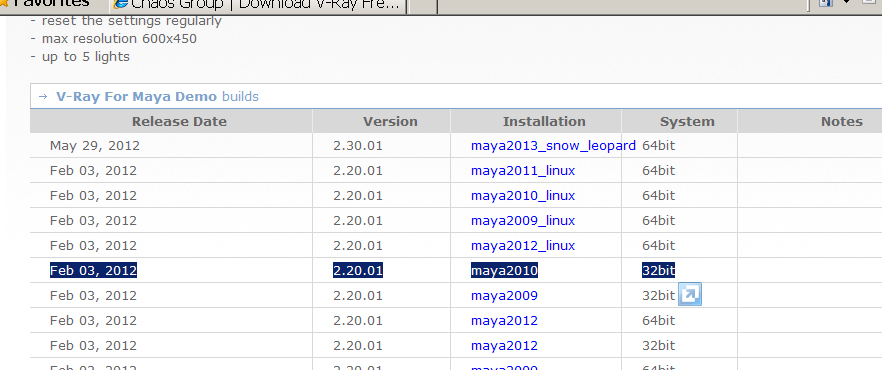Download the maya2009 32bit build

(505, 295)
